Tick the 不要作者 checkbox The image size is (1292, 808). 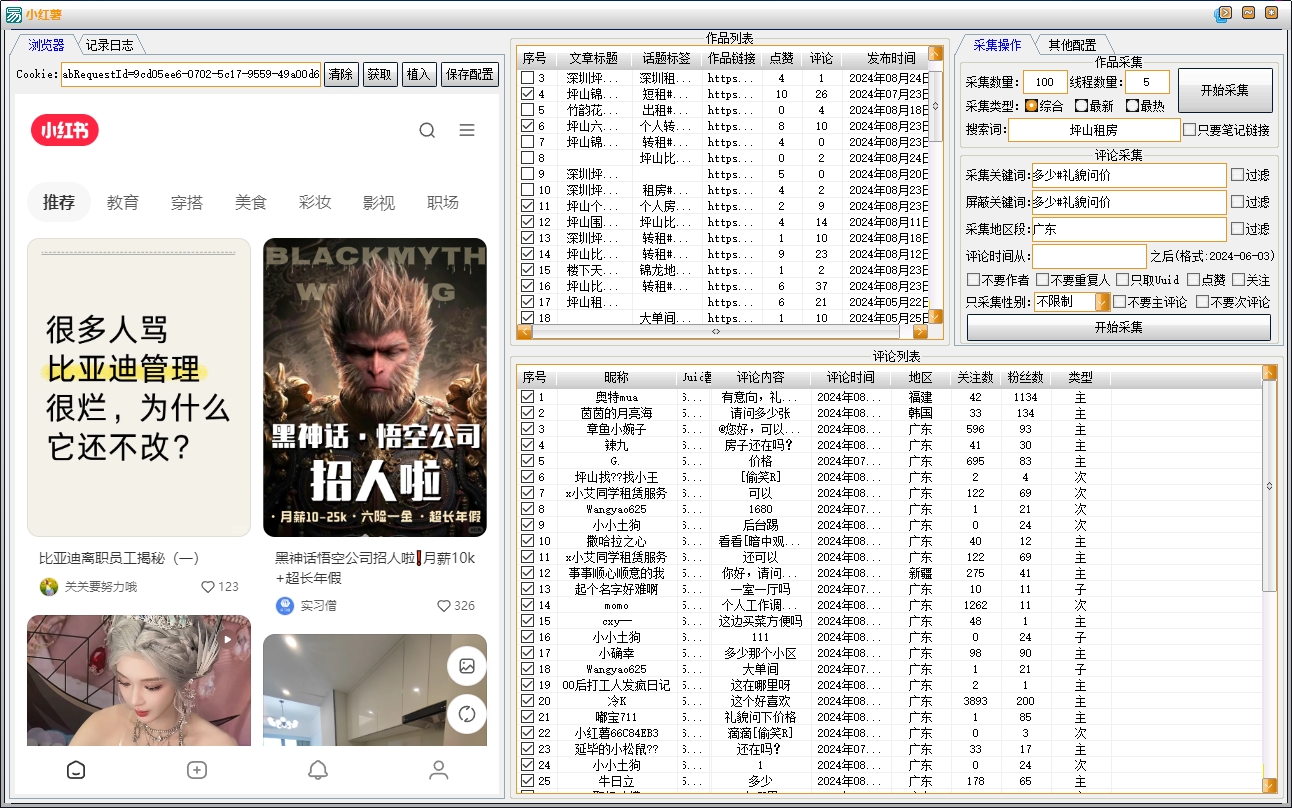click(973, 280)
